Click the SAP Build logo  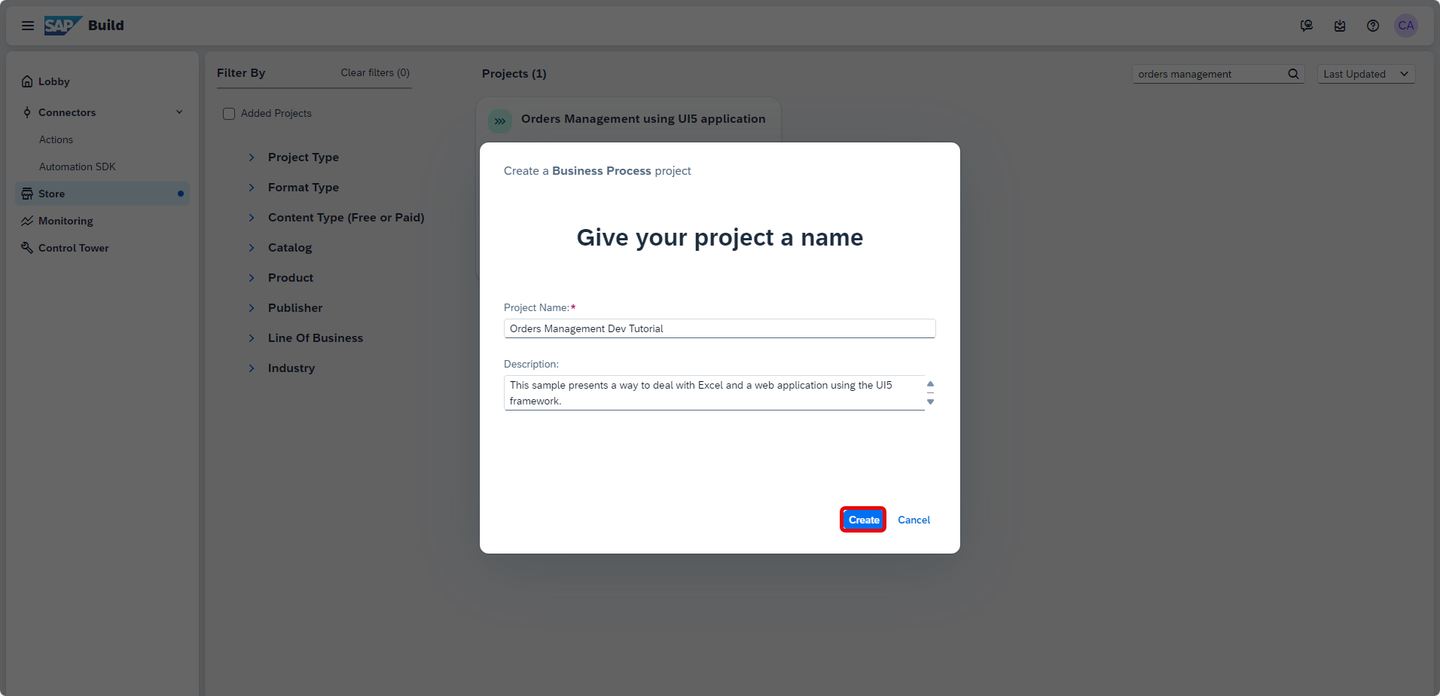tap(84, 25)
